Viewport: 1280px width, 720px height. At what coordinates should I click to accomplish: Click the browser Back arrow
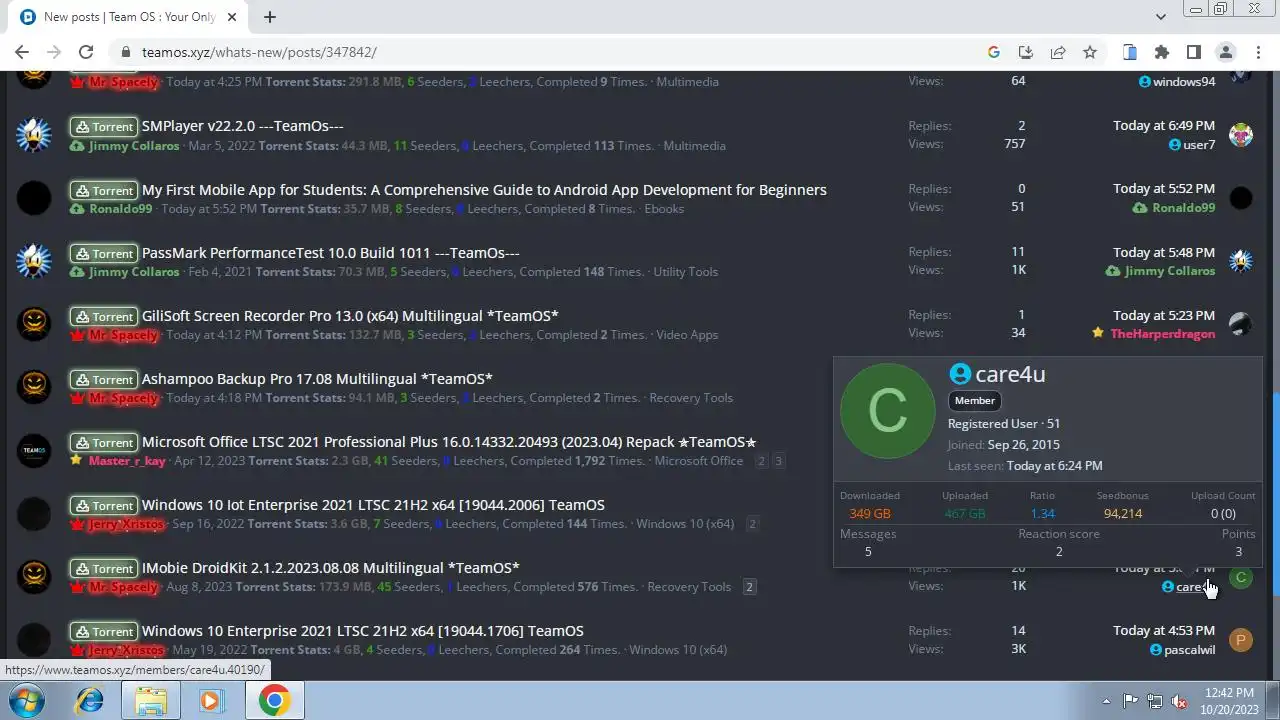(22, 52)
